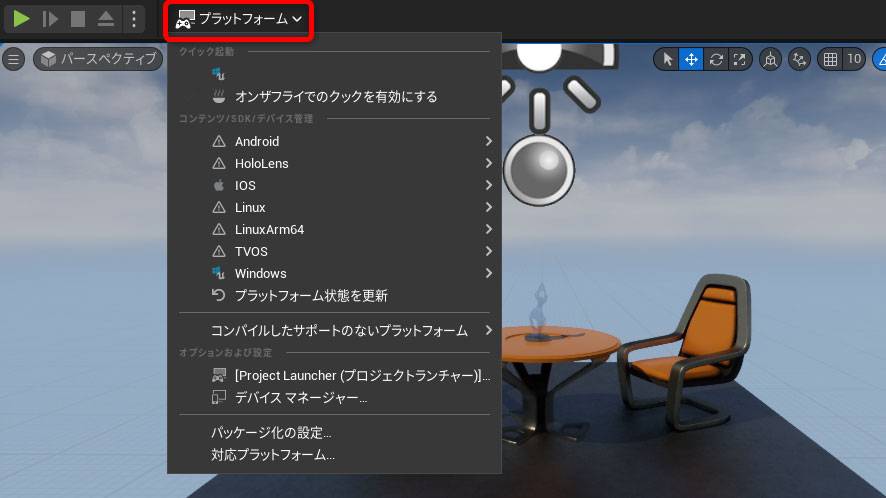The width and height of the screenshot is (886, 498).
Task: Click the skip frame button
Action: [x=50, y=19]
